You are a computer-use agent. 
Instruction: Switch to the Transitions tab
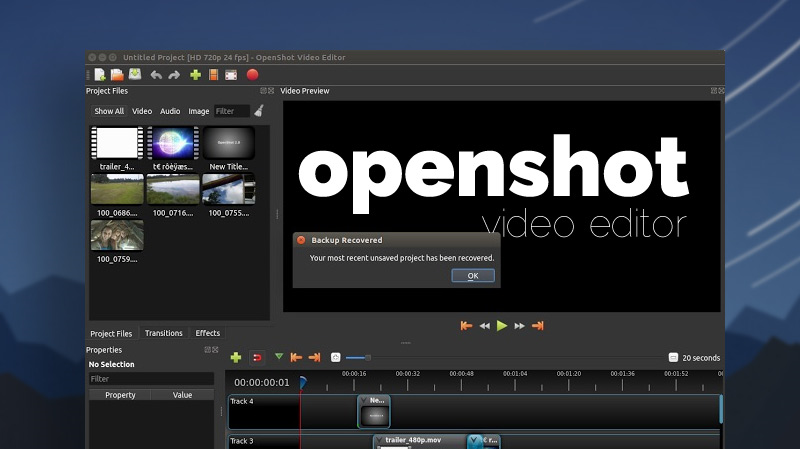pos(164,333)
